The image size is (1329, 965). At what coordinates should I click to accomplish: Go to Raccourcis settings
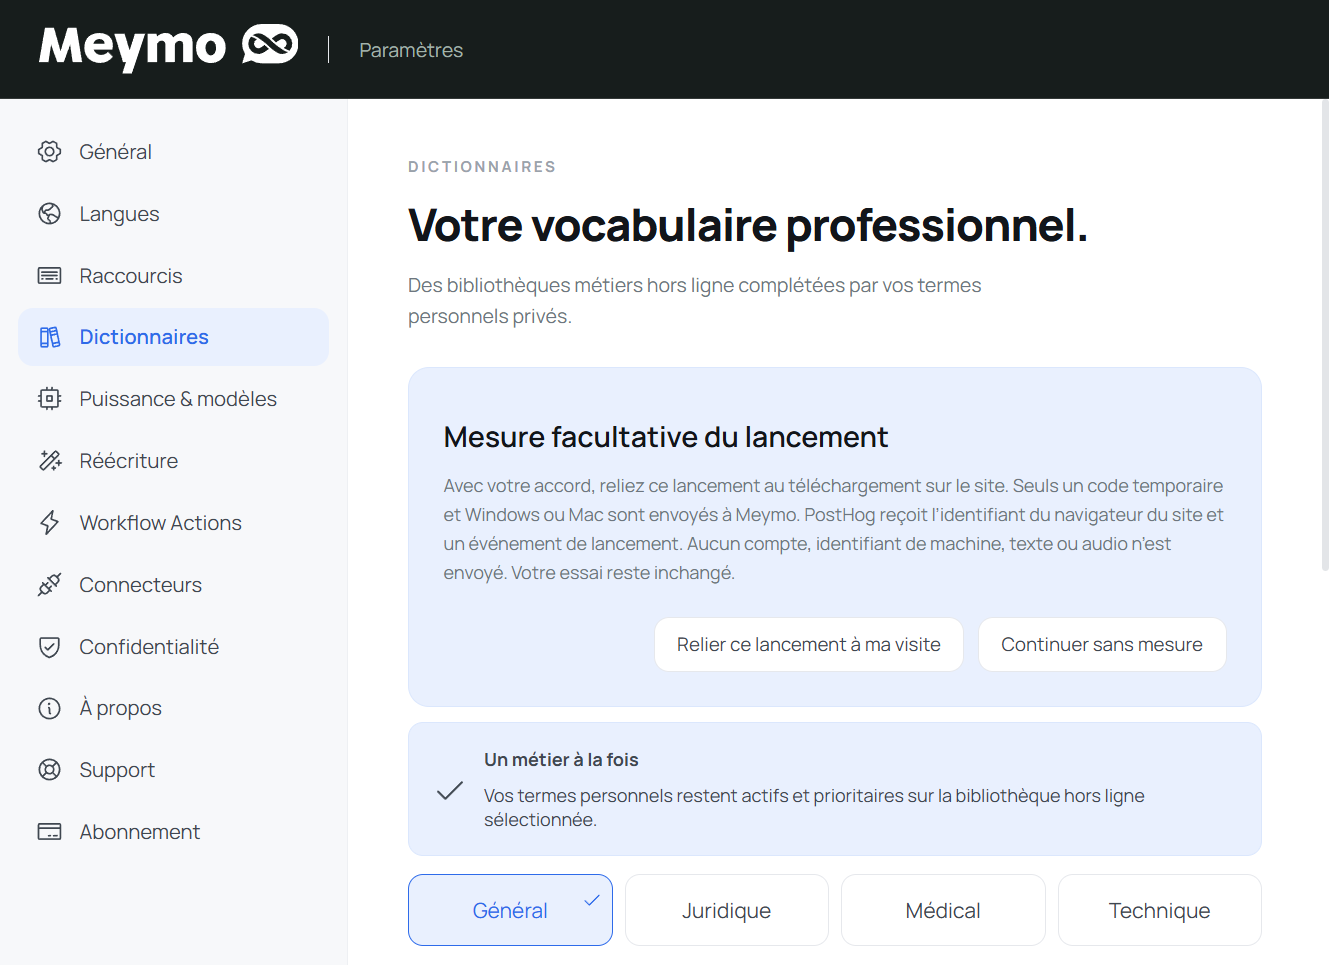(x=173, y=276)
